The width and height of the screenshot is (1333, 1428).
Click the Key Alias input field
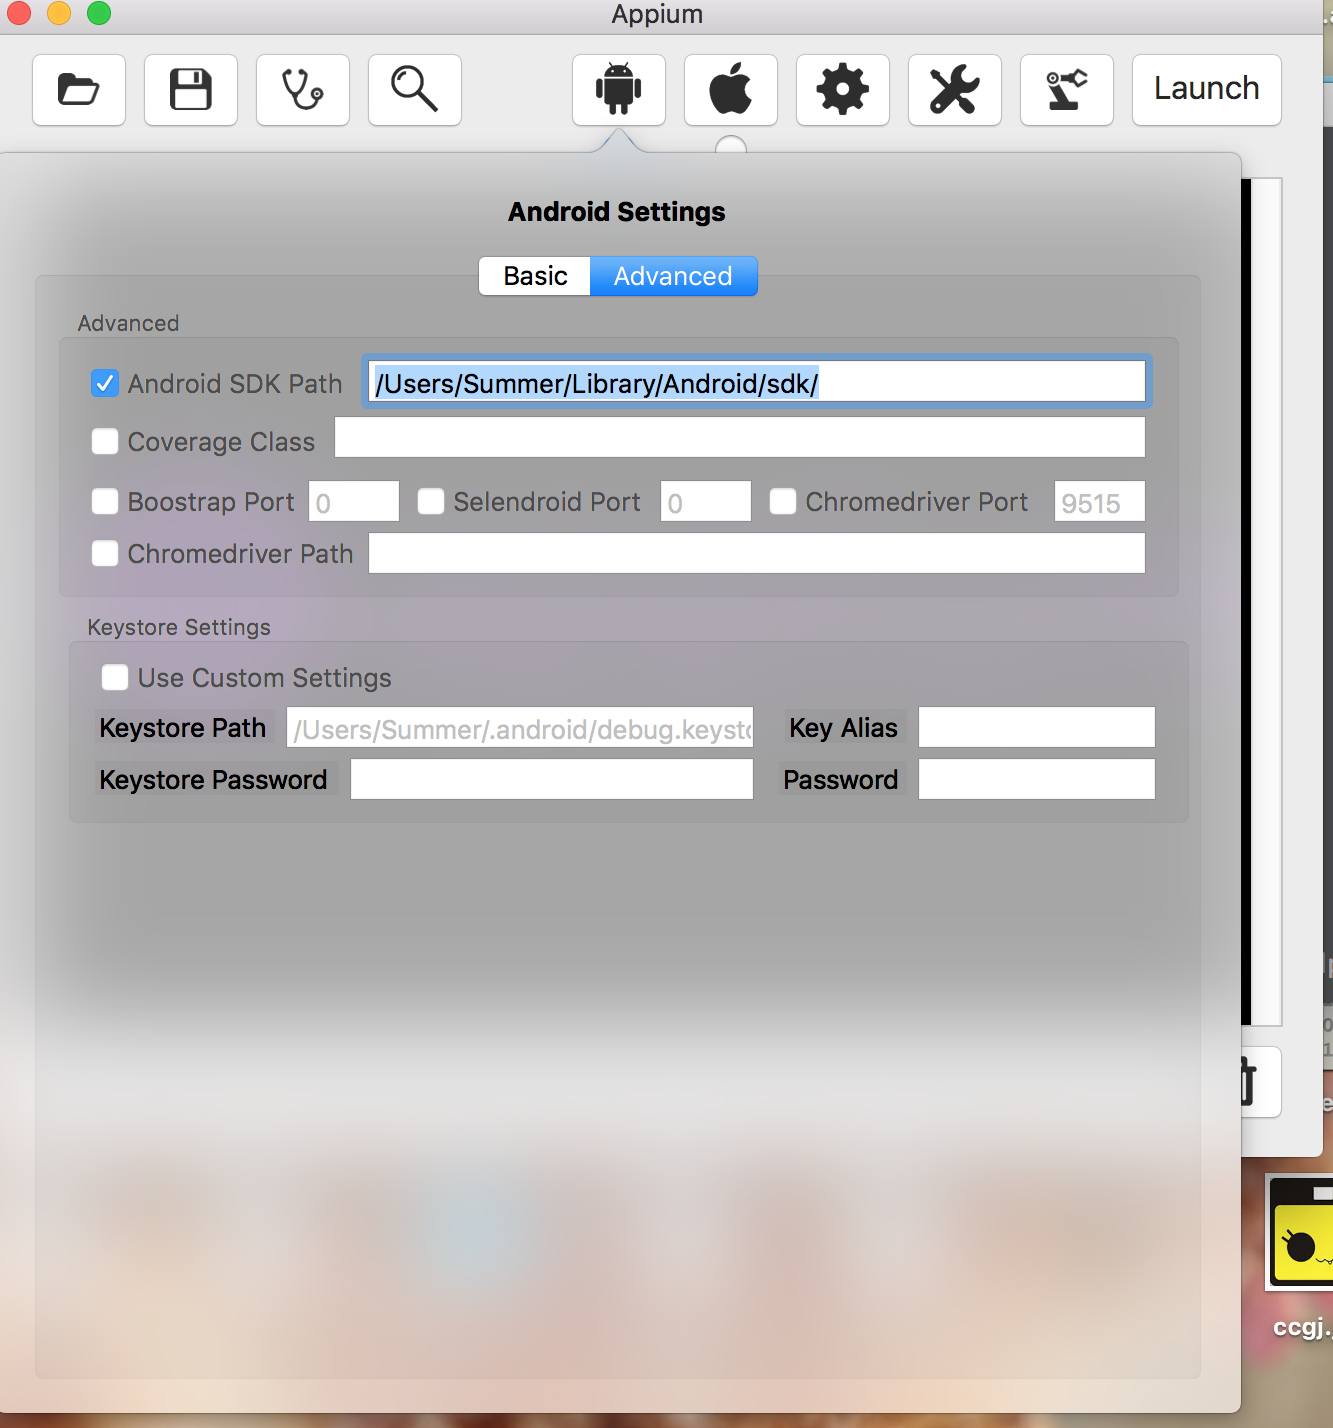(1036, 727)
